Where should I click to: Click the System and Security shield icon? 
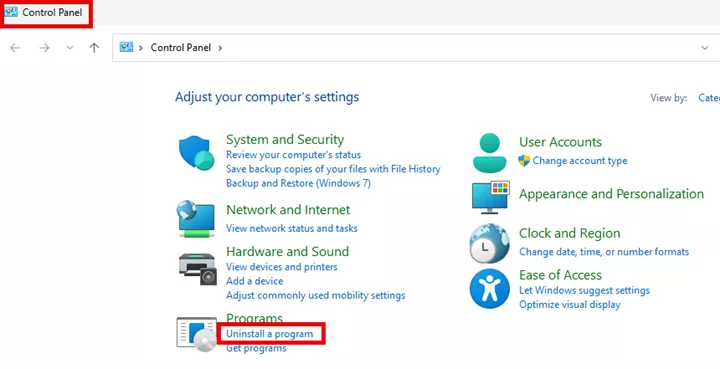(x=197, y=153)
